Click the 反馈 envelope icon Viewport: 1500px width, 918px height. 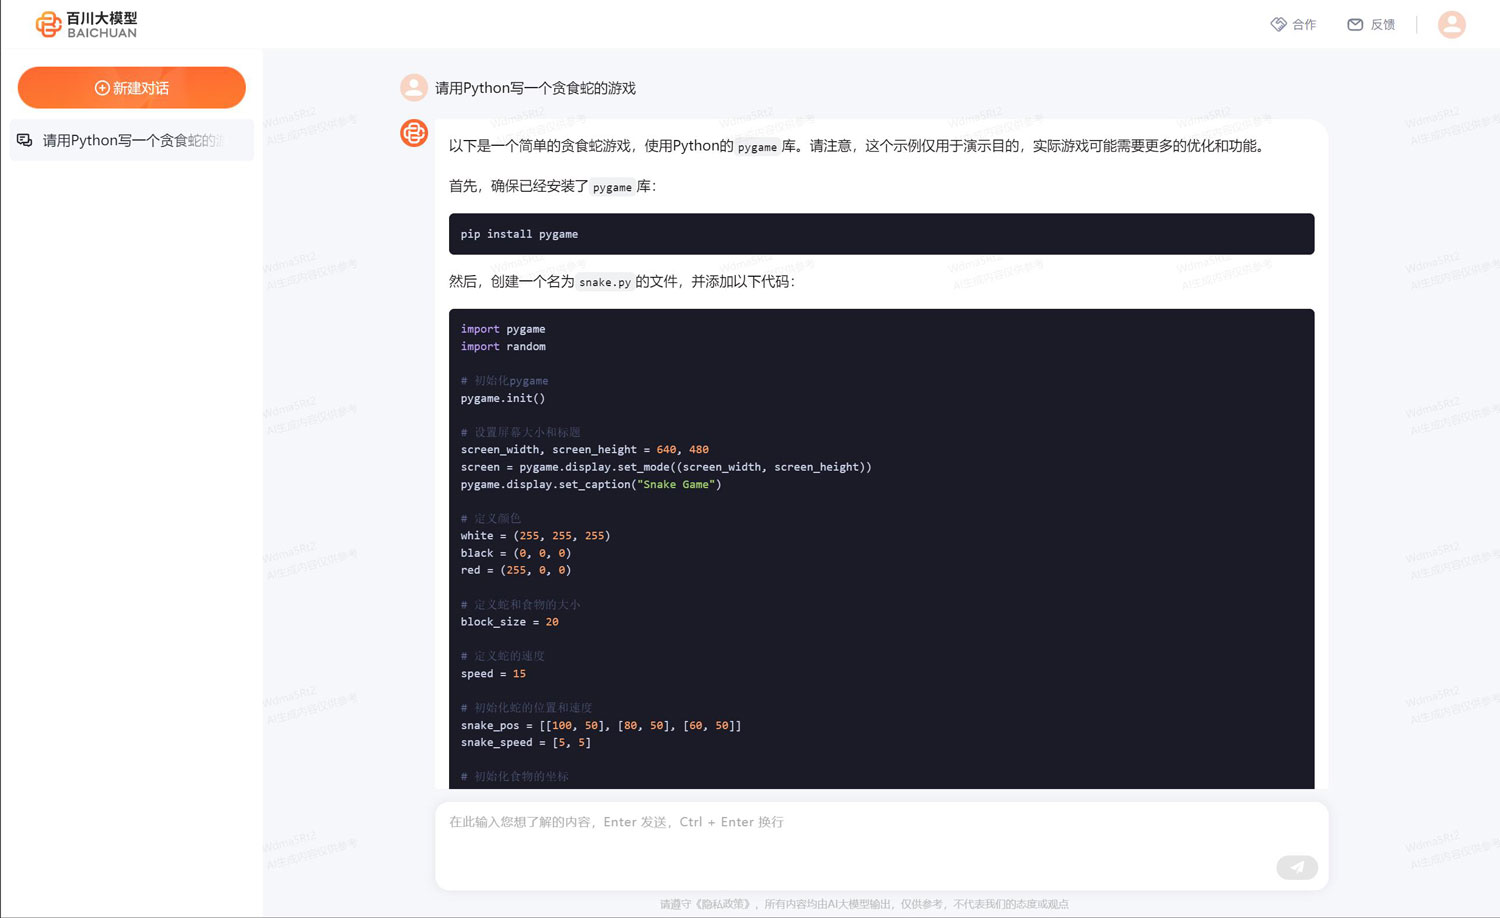pos(1355,24)
